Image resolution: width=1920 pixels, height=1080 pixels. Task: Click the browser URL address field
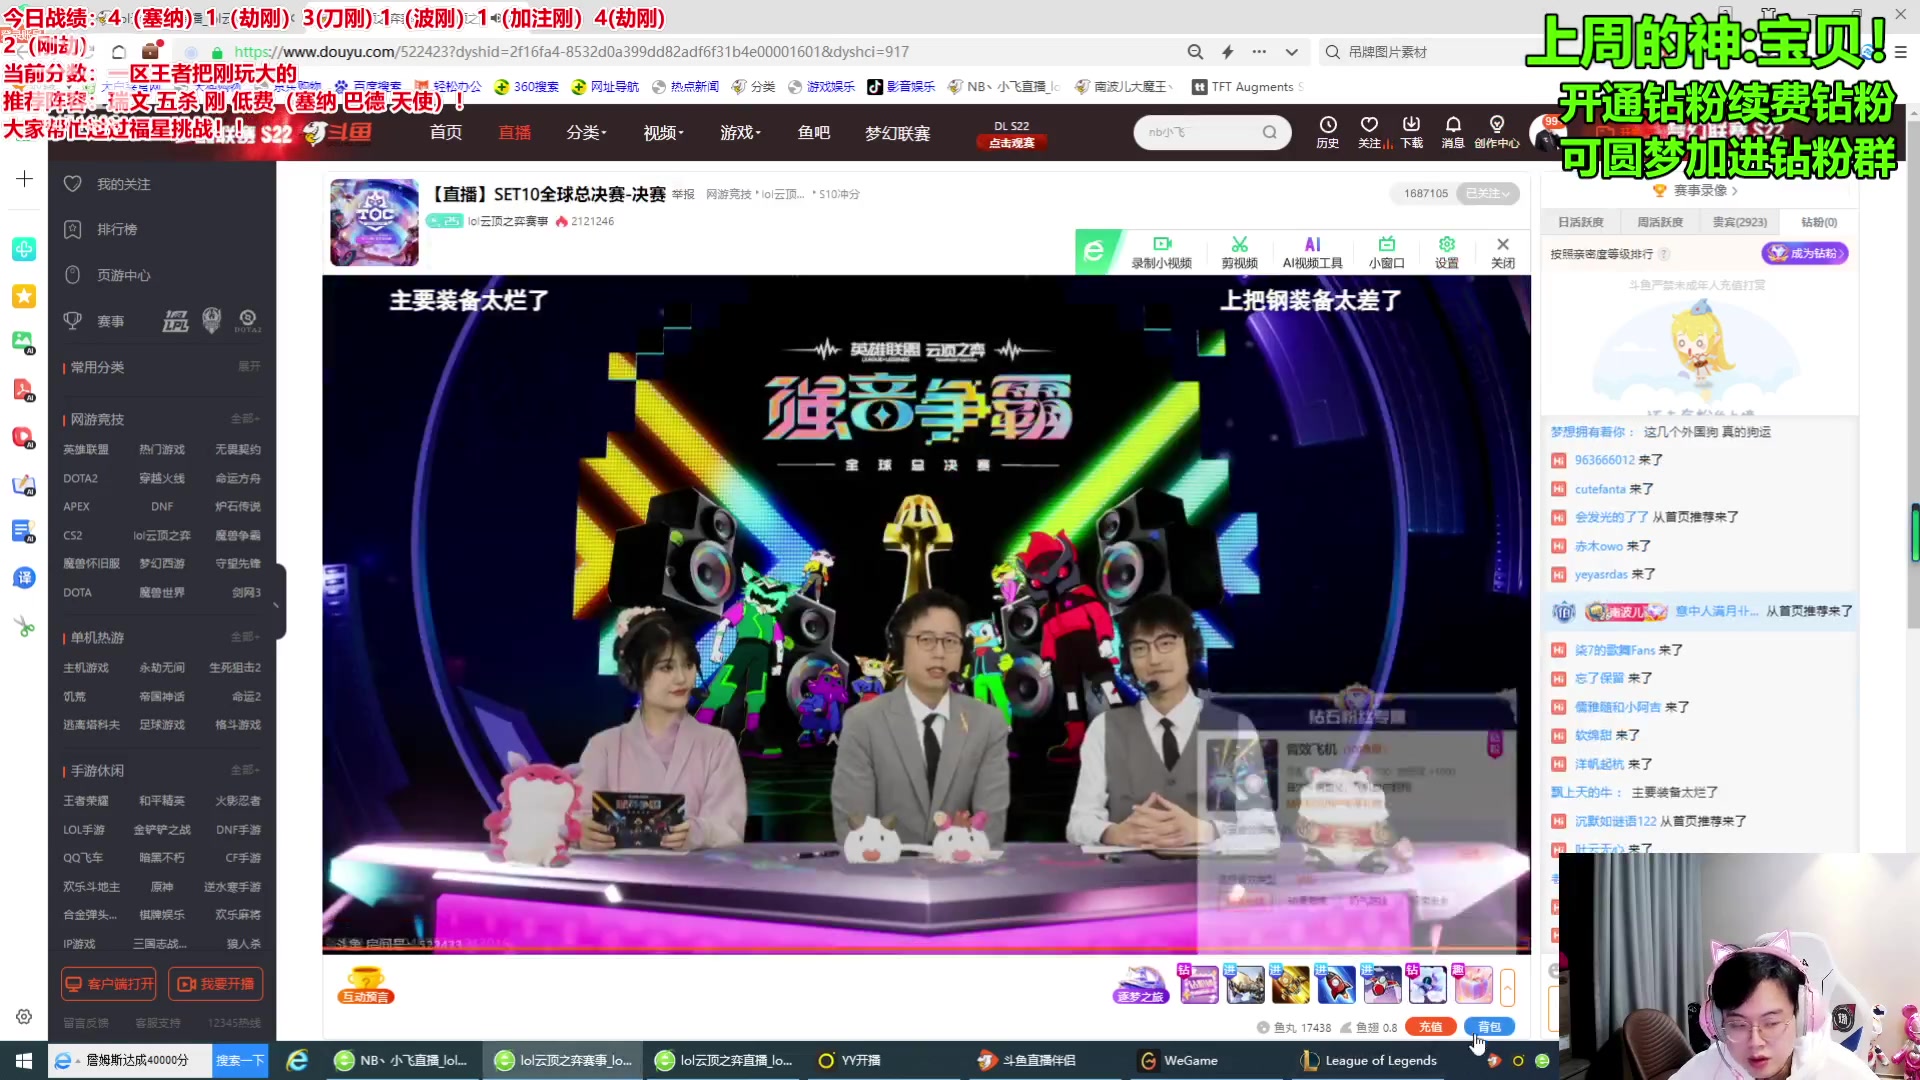coord(700,52)
